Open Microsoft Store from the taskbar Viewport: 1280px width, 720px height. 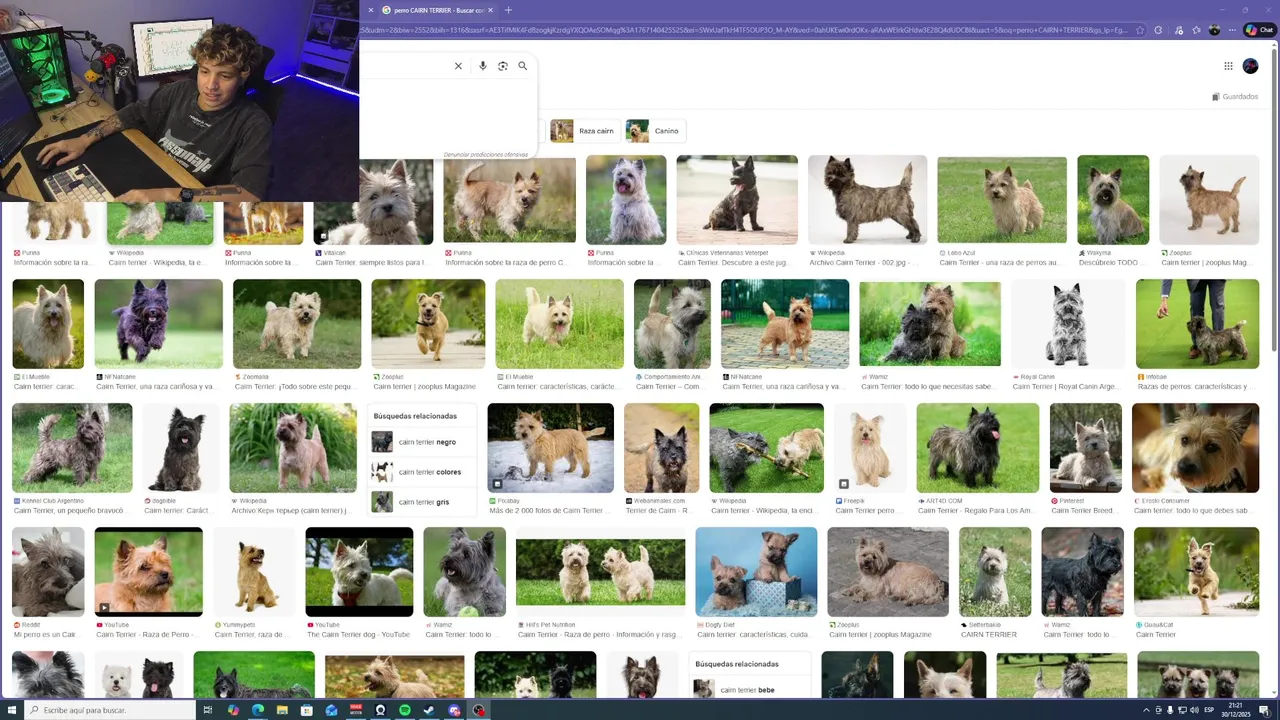[307, 710]
